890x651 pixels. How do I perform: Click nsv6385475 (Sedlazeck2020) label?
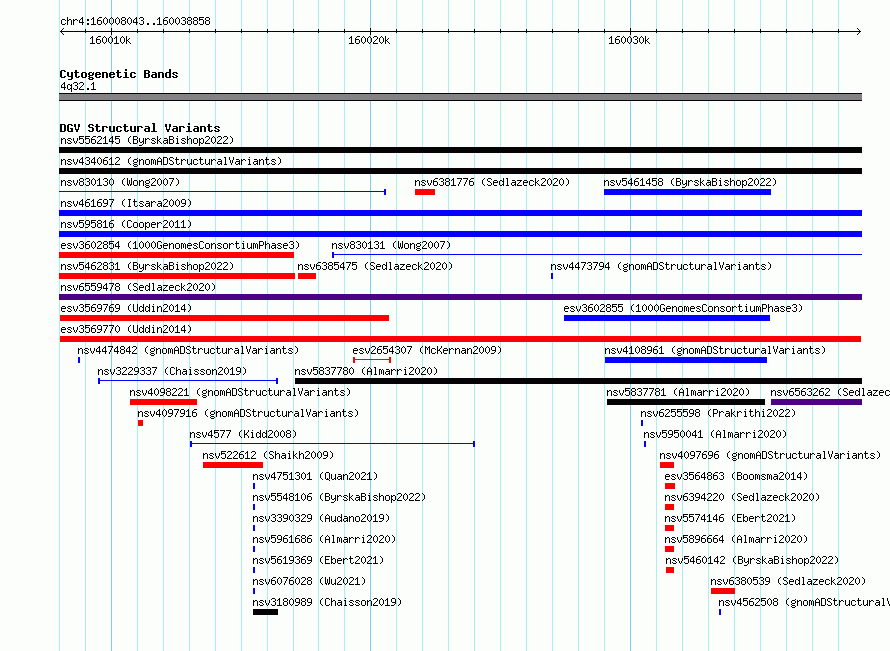(x=375, y=266)
